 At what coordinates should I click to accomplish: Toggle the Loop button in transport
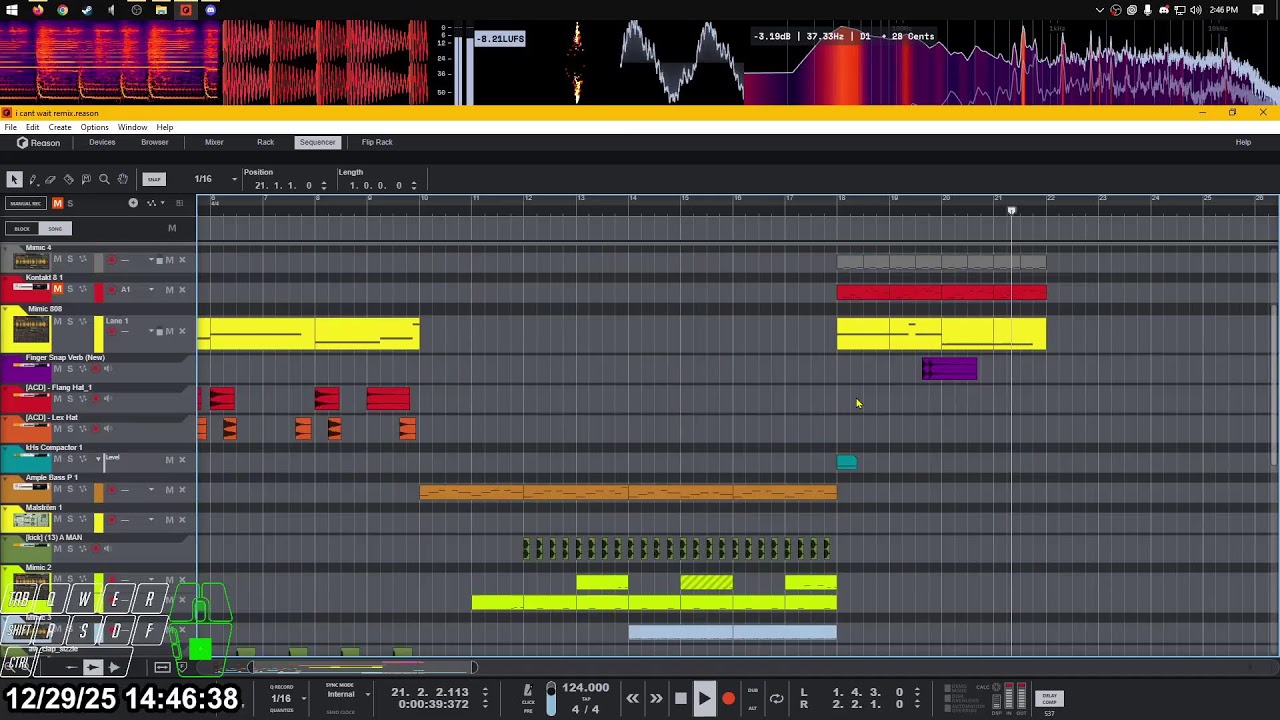tap(776, 699)
